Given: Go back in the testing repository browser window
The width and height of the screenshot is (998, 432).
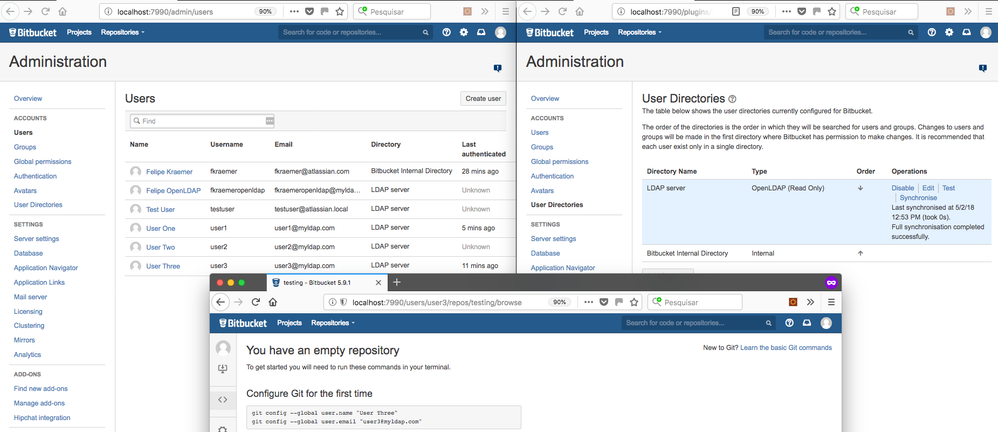Looking at the screenshot, I should [220, 302].
